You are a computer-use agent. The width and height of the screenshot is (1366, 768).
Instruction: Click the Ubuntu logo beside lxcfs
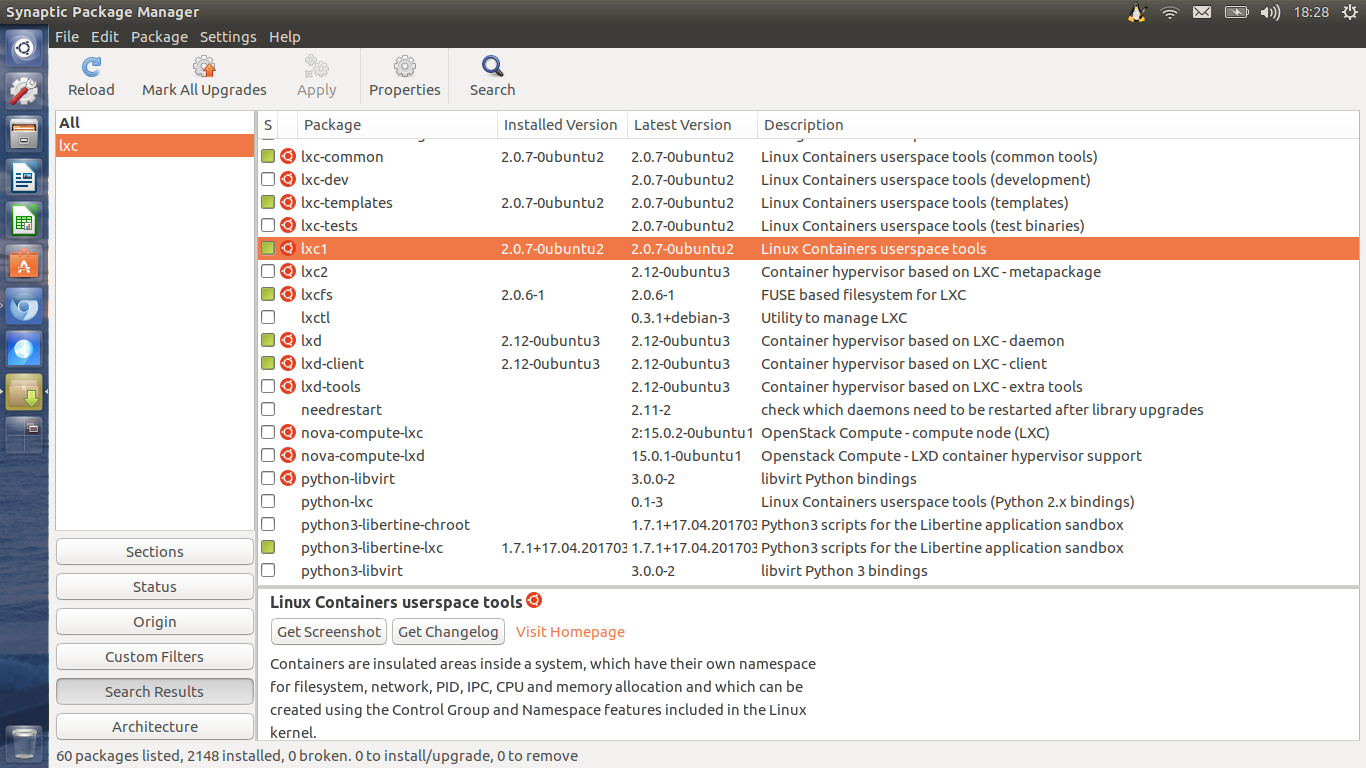288,294
